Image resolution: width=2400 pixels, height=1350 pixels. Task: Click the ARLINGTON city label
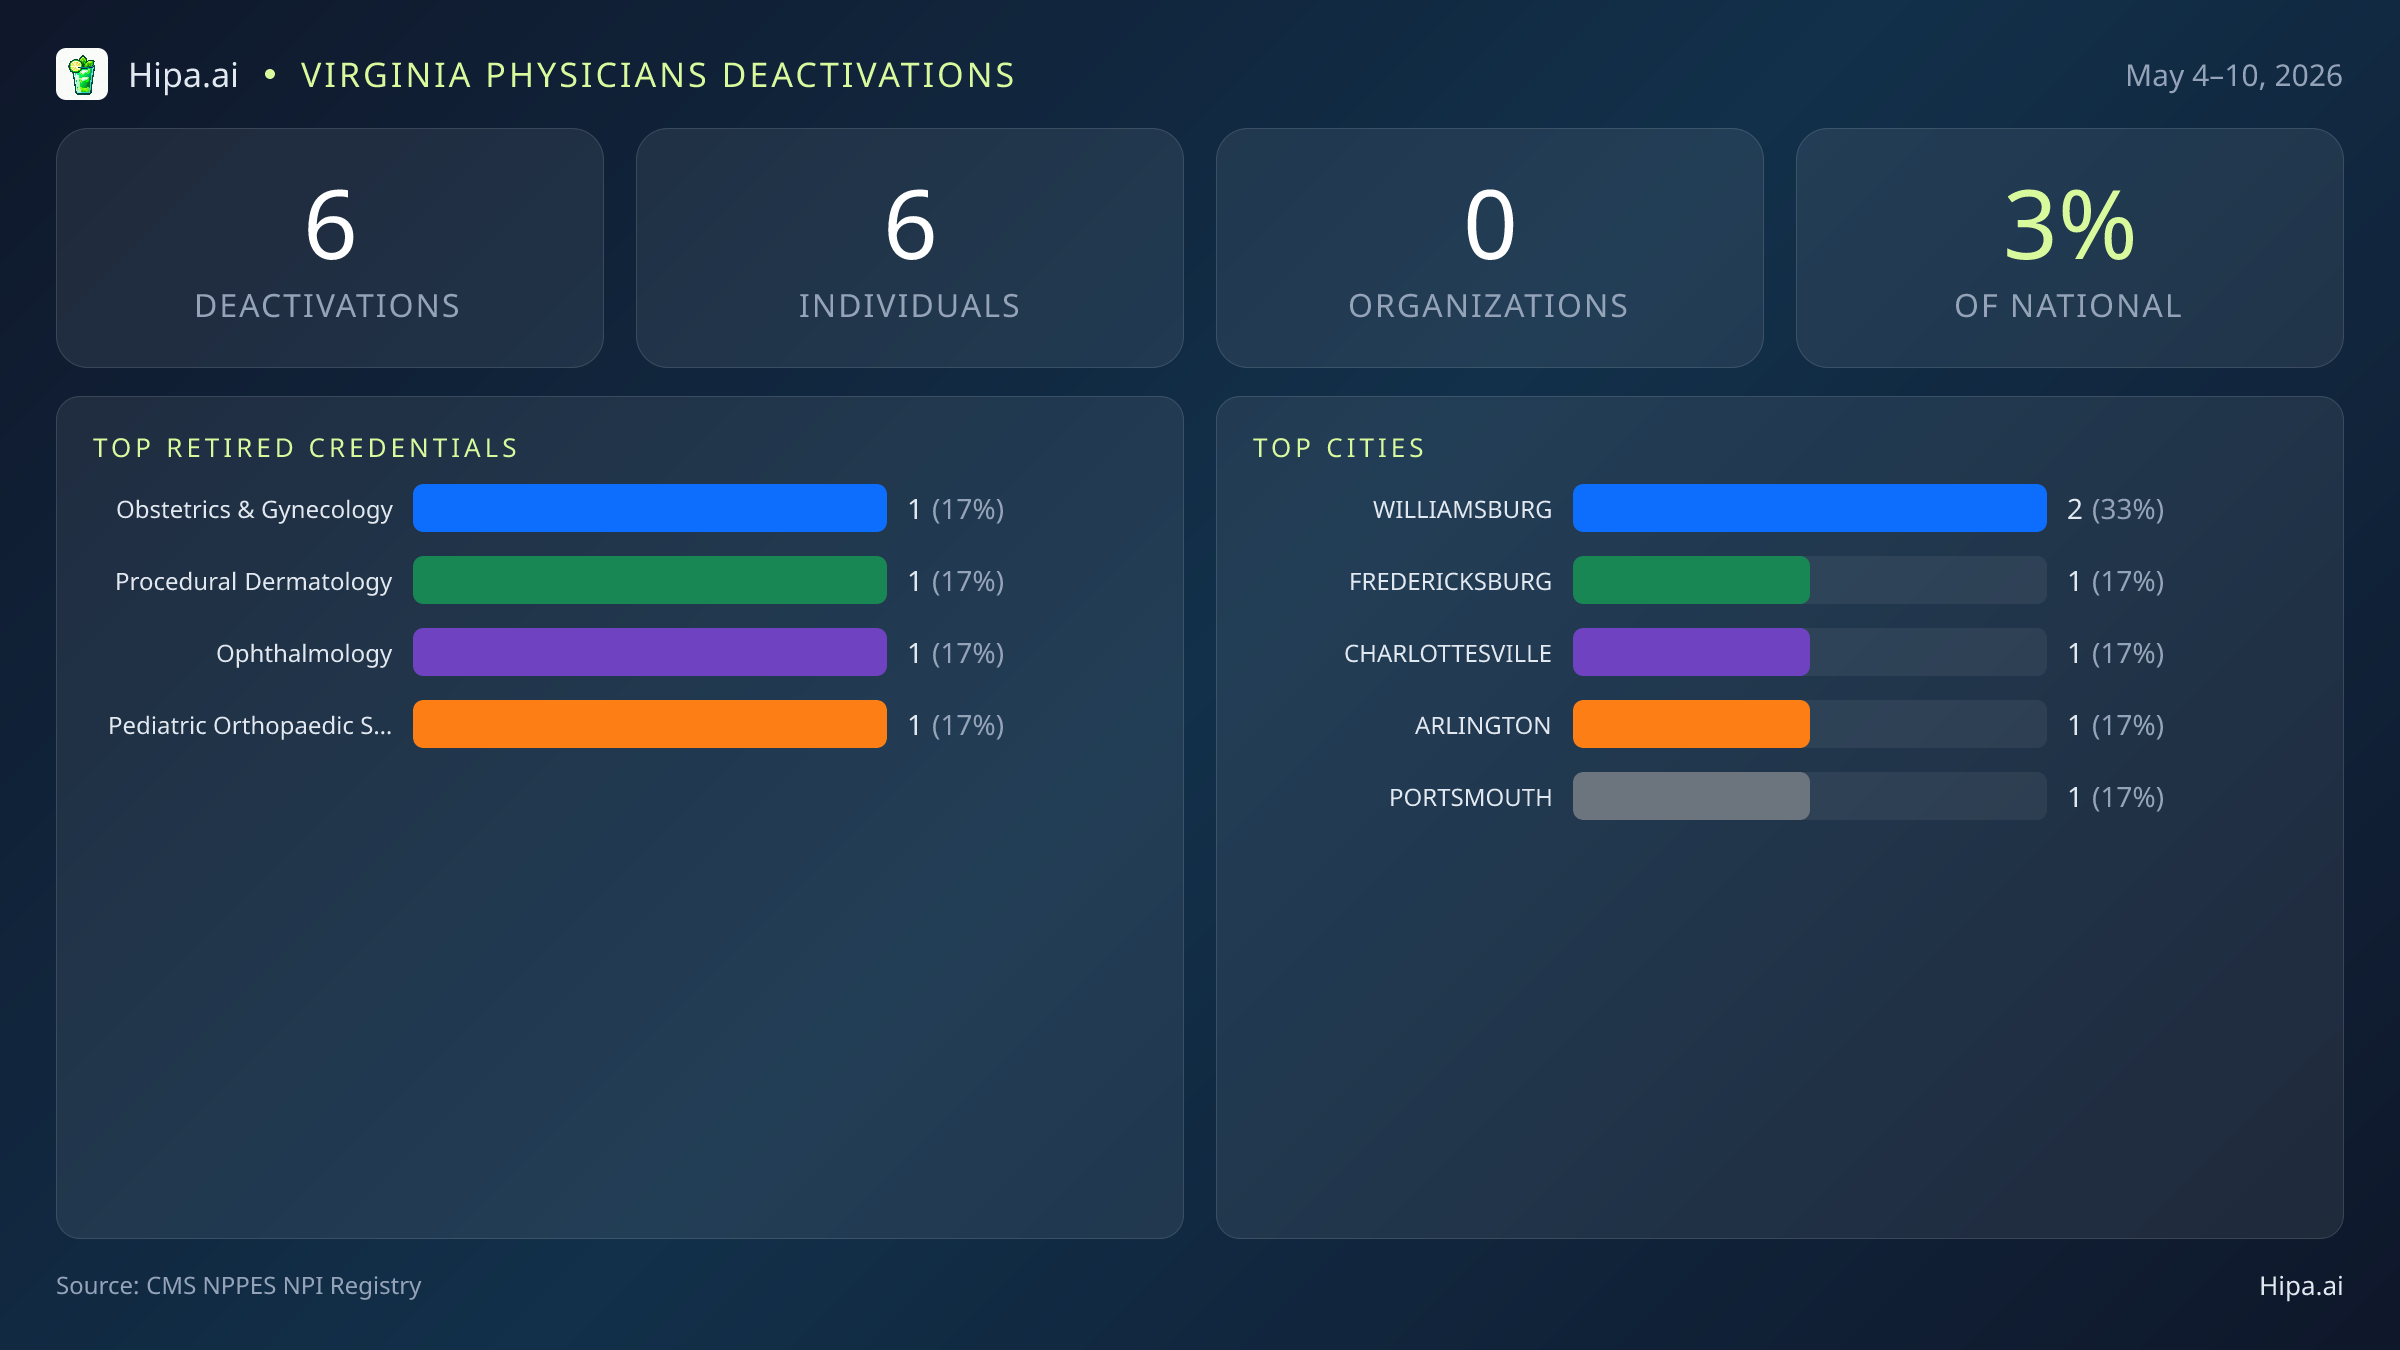[x=1482, y=725]
